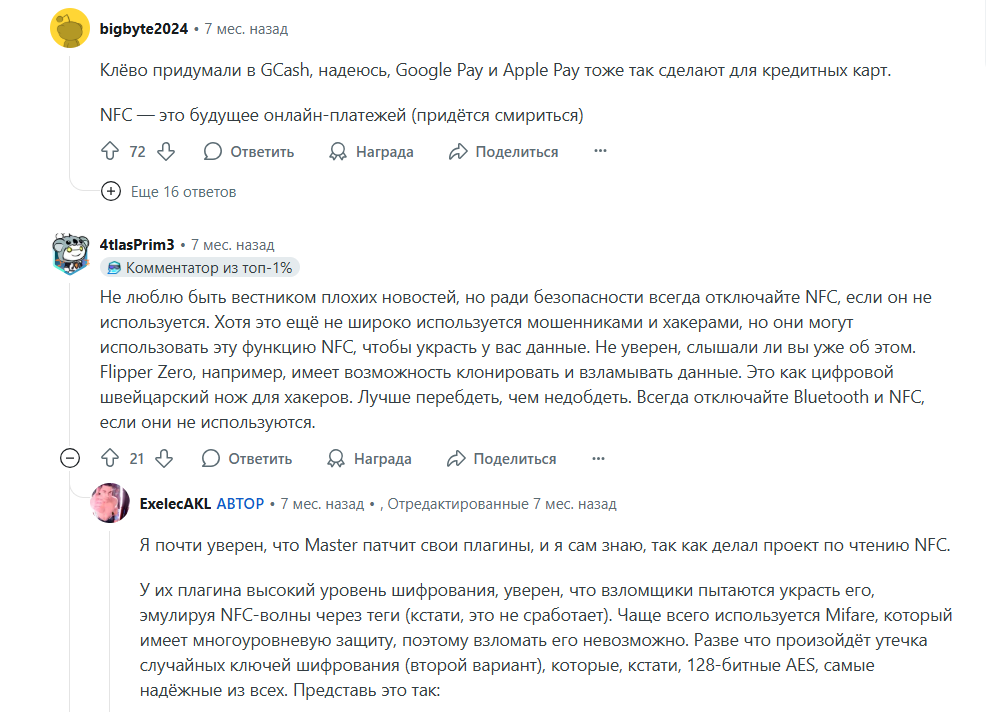The width and height of the screenshot is (986, 712).
Task: Give an award to bigbyte2024's comment
Action: 371,152
